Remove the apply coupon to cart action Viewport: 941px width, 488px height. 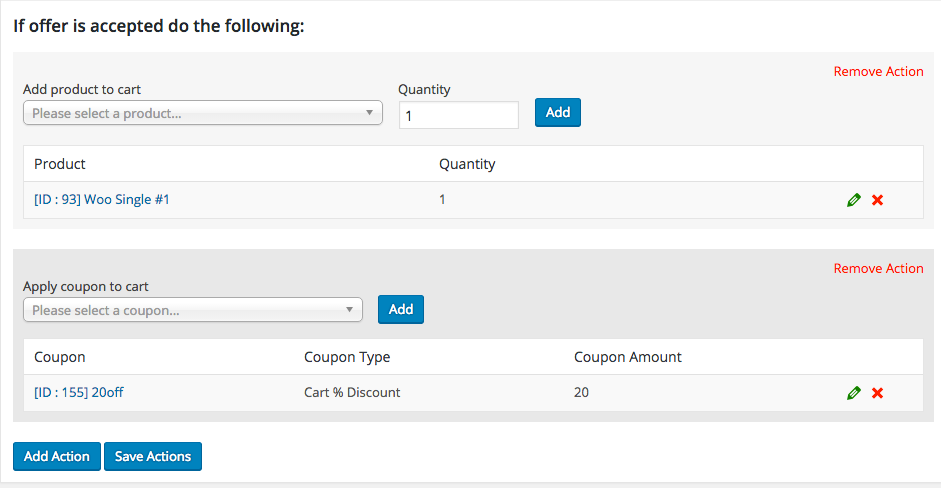coord(878,268)
